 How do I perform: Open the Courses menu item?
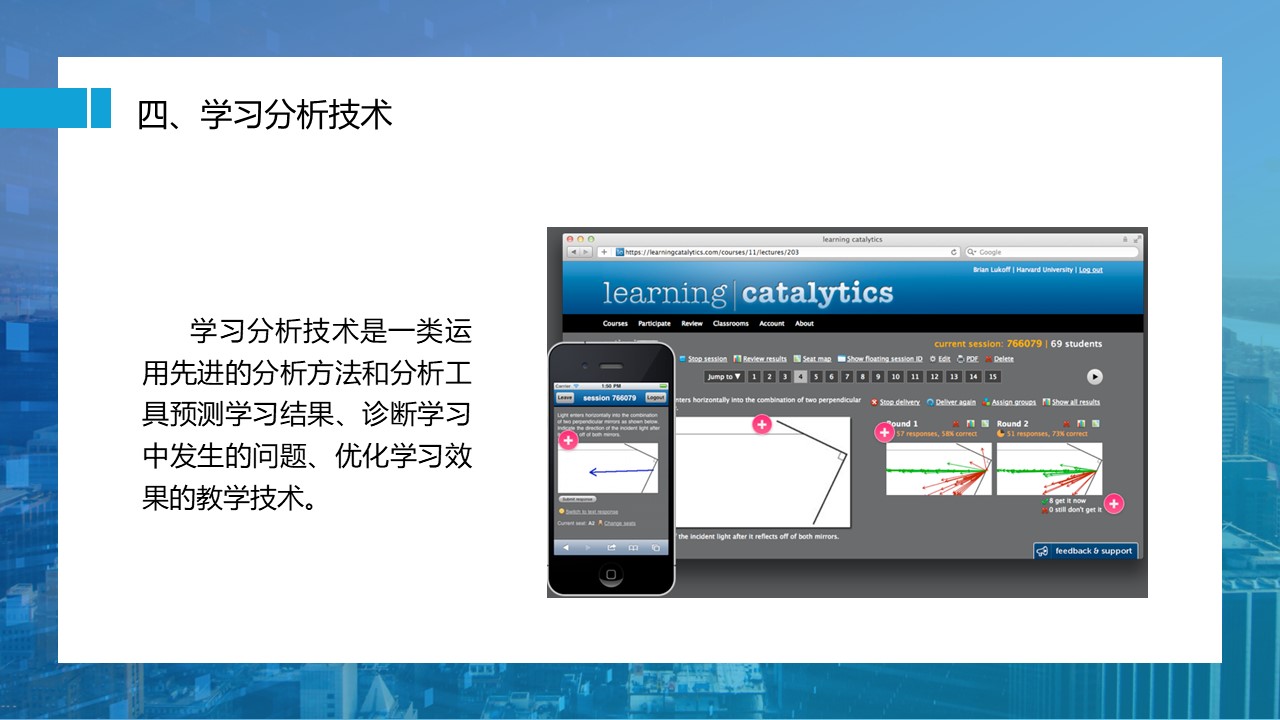615,324
